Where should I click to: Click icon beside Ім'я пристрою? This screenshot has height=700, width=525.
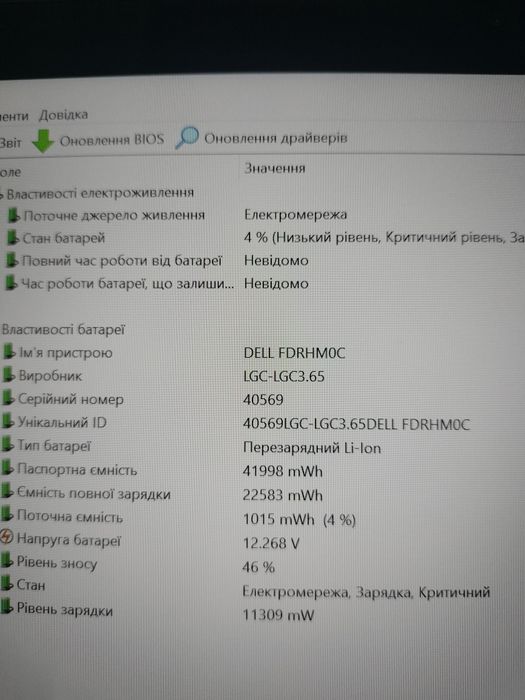9,353
